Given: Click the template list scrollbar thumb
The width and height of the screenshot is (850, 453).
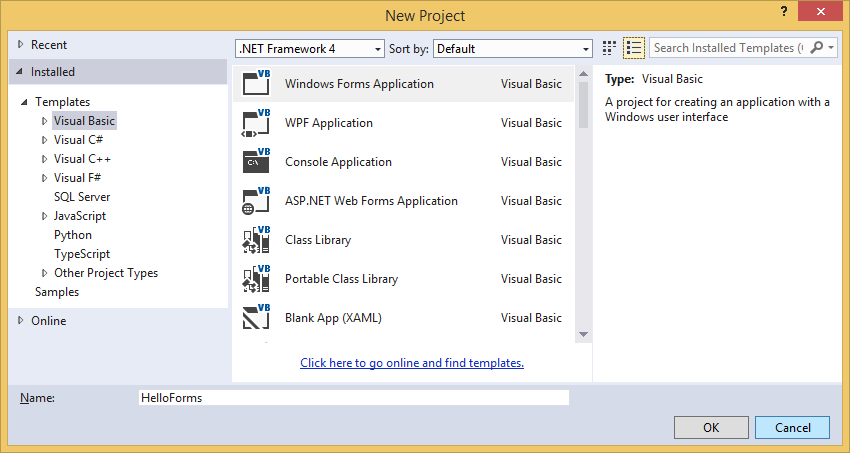Looking at the screenshot, I should coord(583,105).
